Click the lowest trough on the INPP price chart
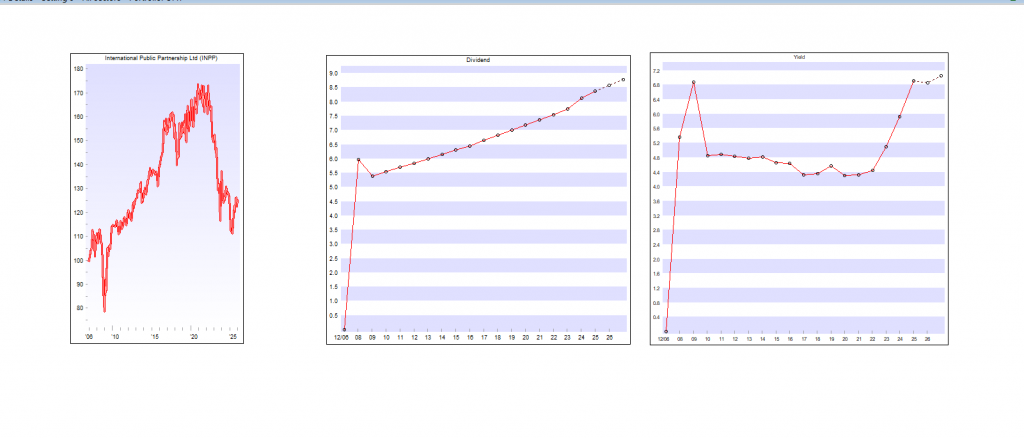Screen dimensions: 1024x438 coord(104,311)
